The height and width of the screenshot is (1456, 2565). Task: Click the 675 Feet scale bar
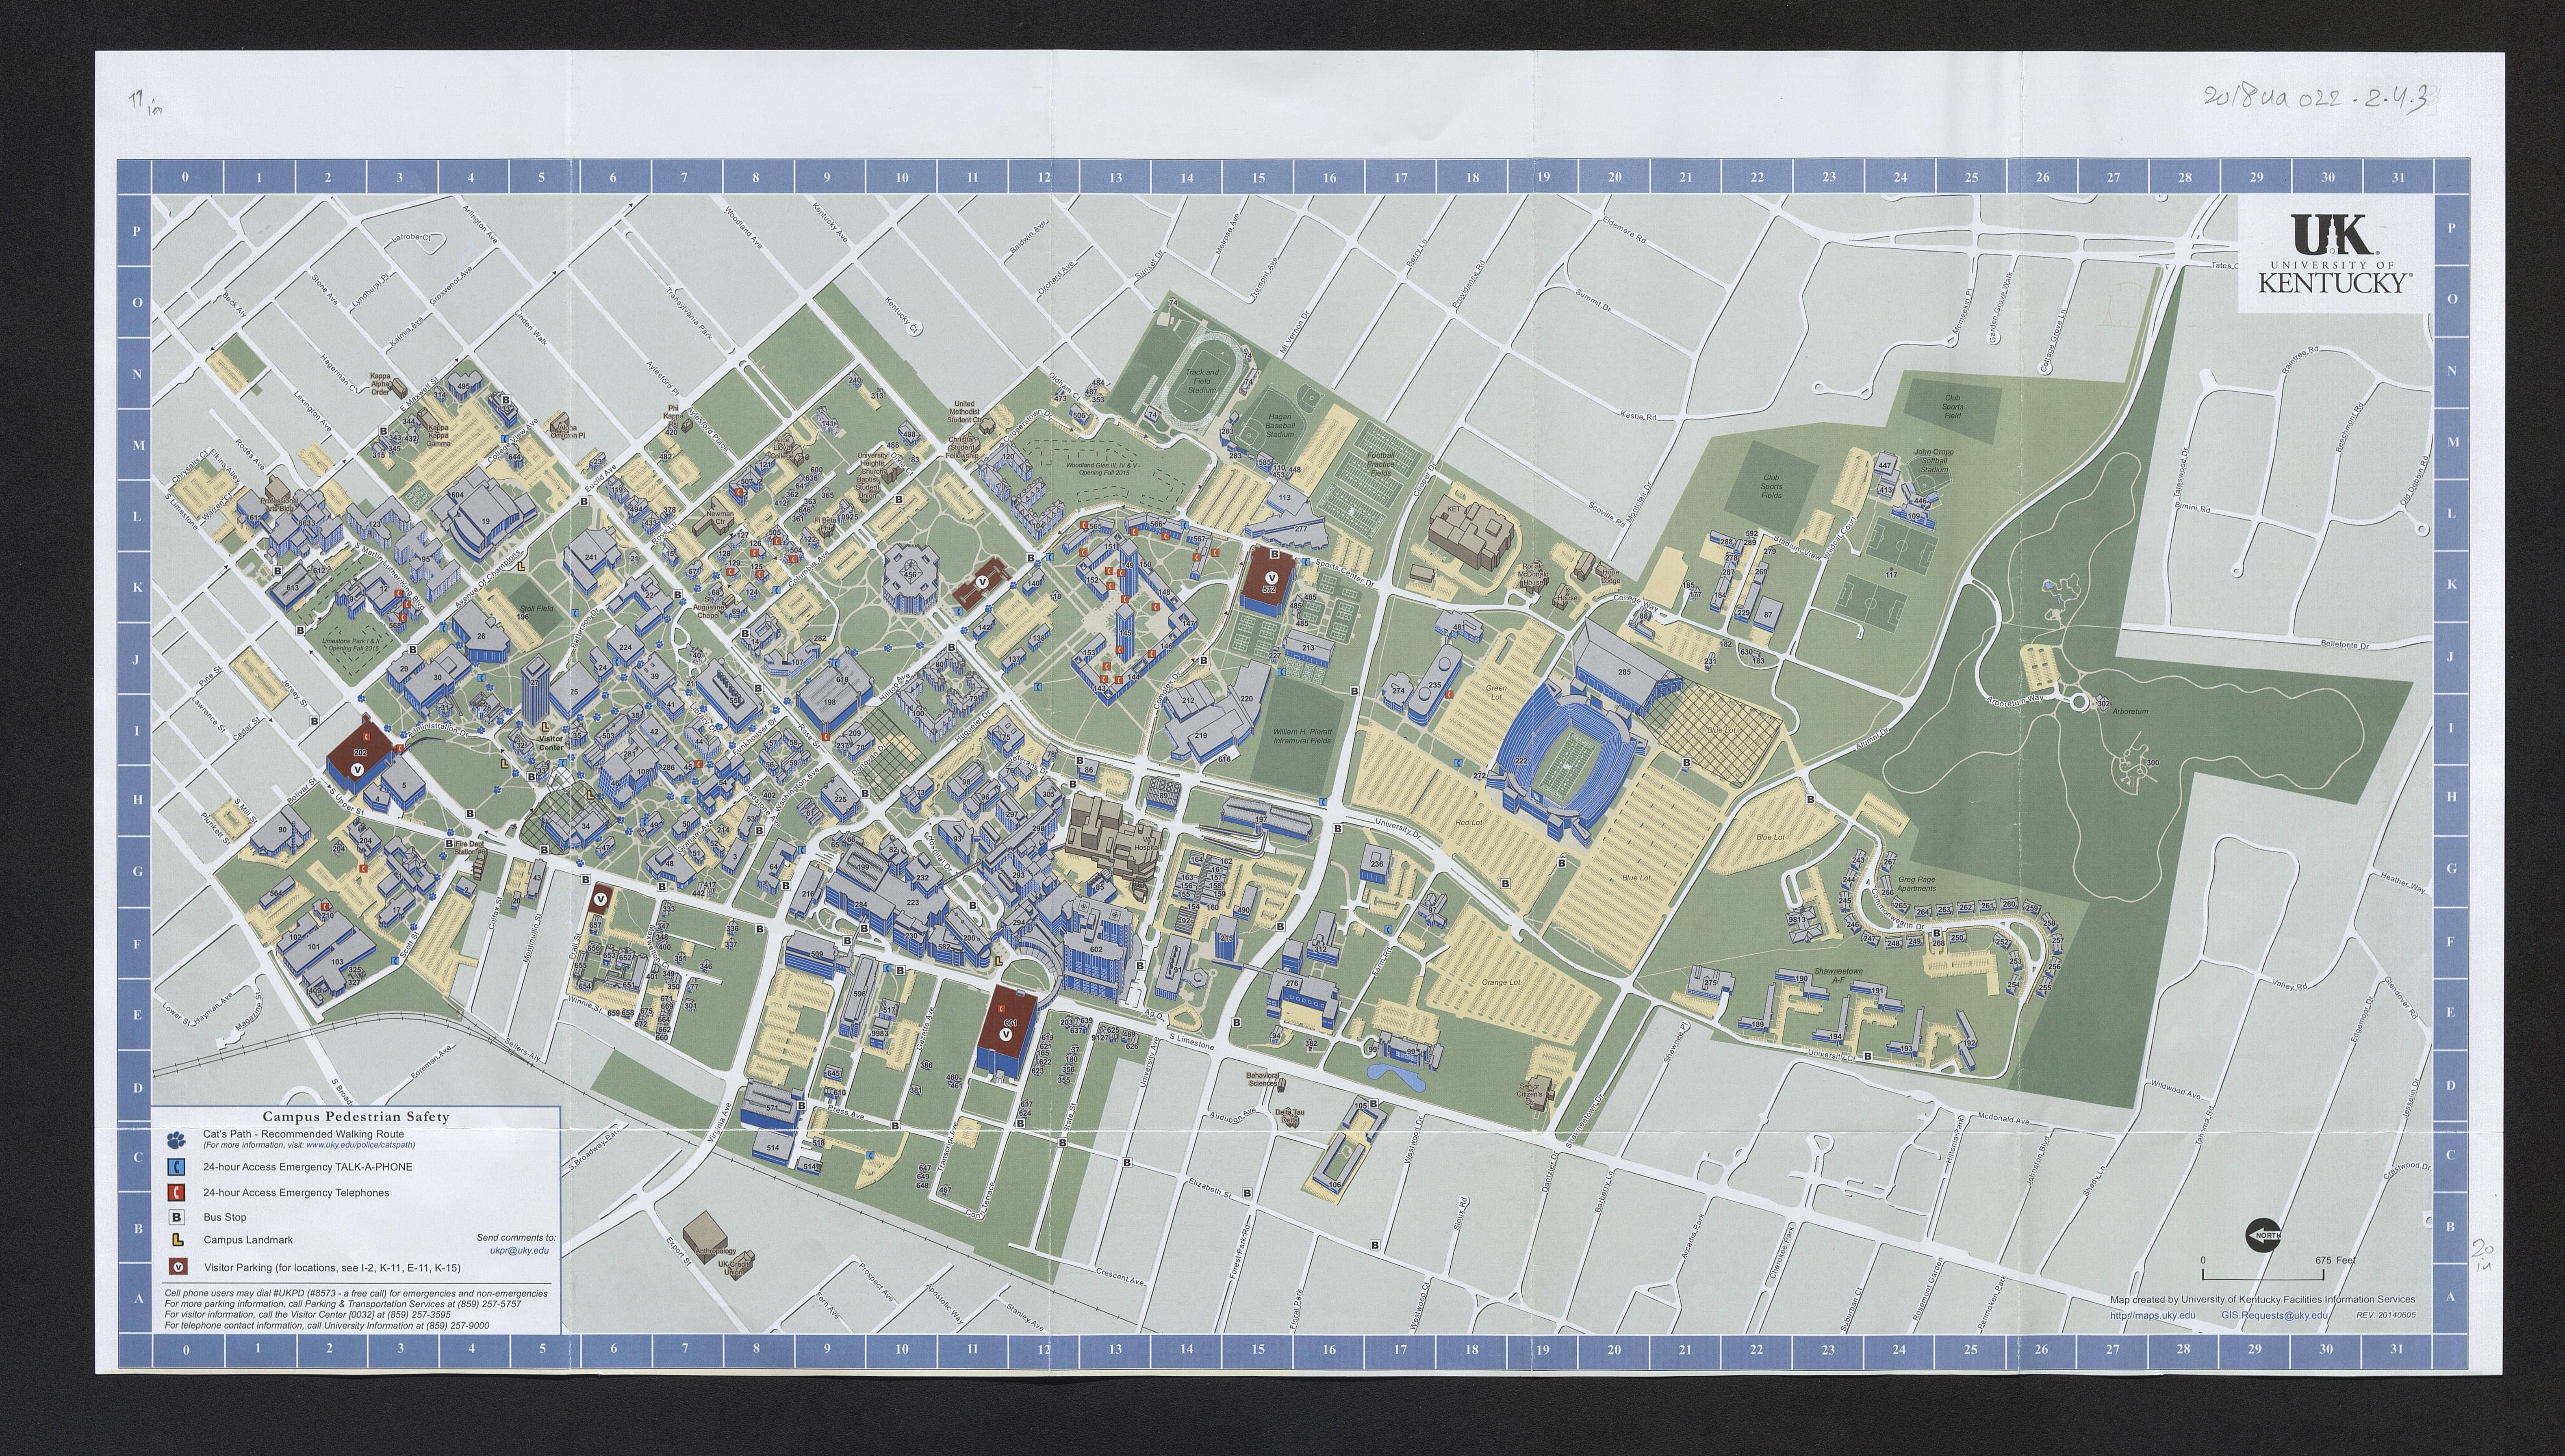point(2278,1269)
